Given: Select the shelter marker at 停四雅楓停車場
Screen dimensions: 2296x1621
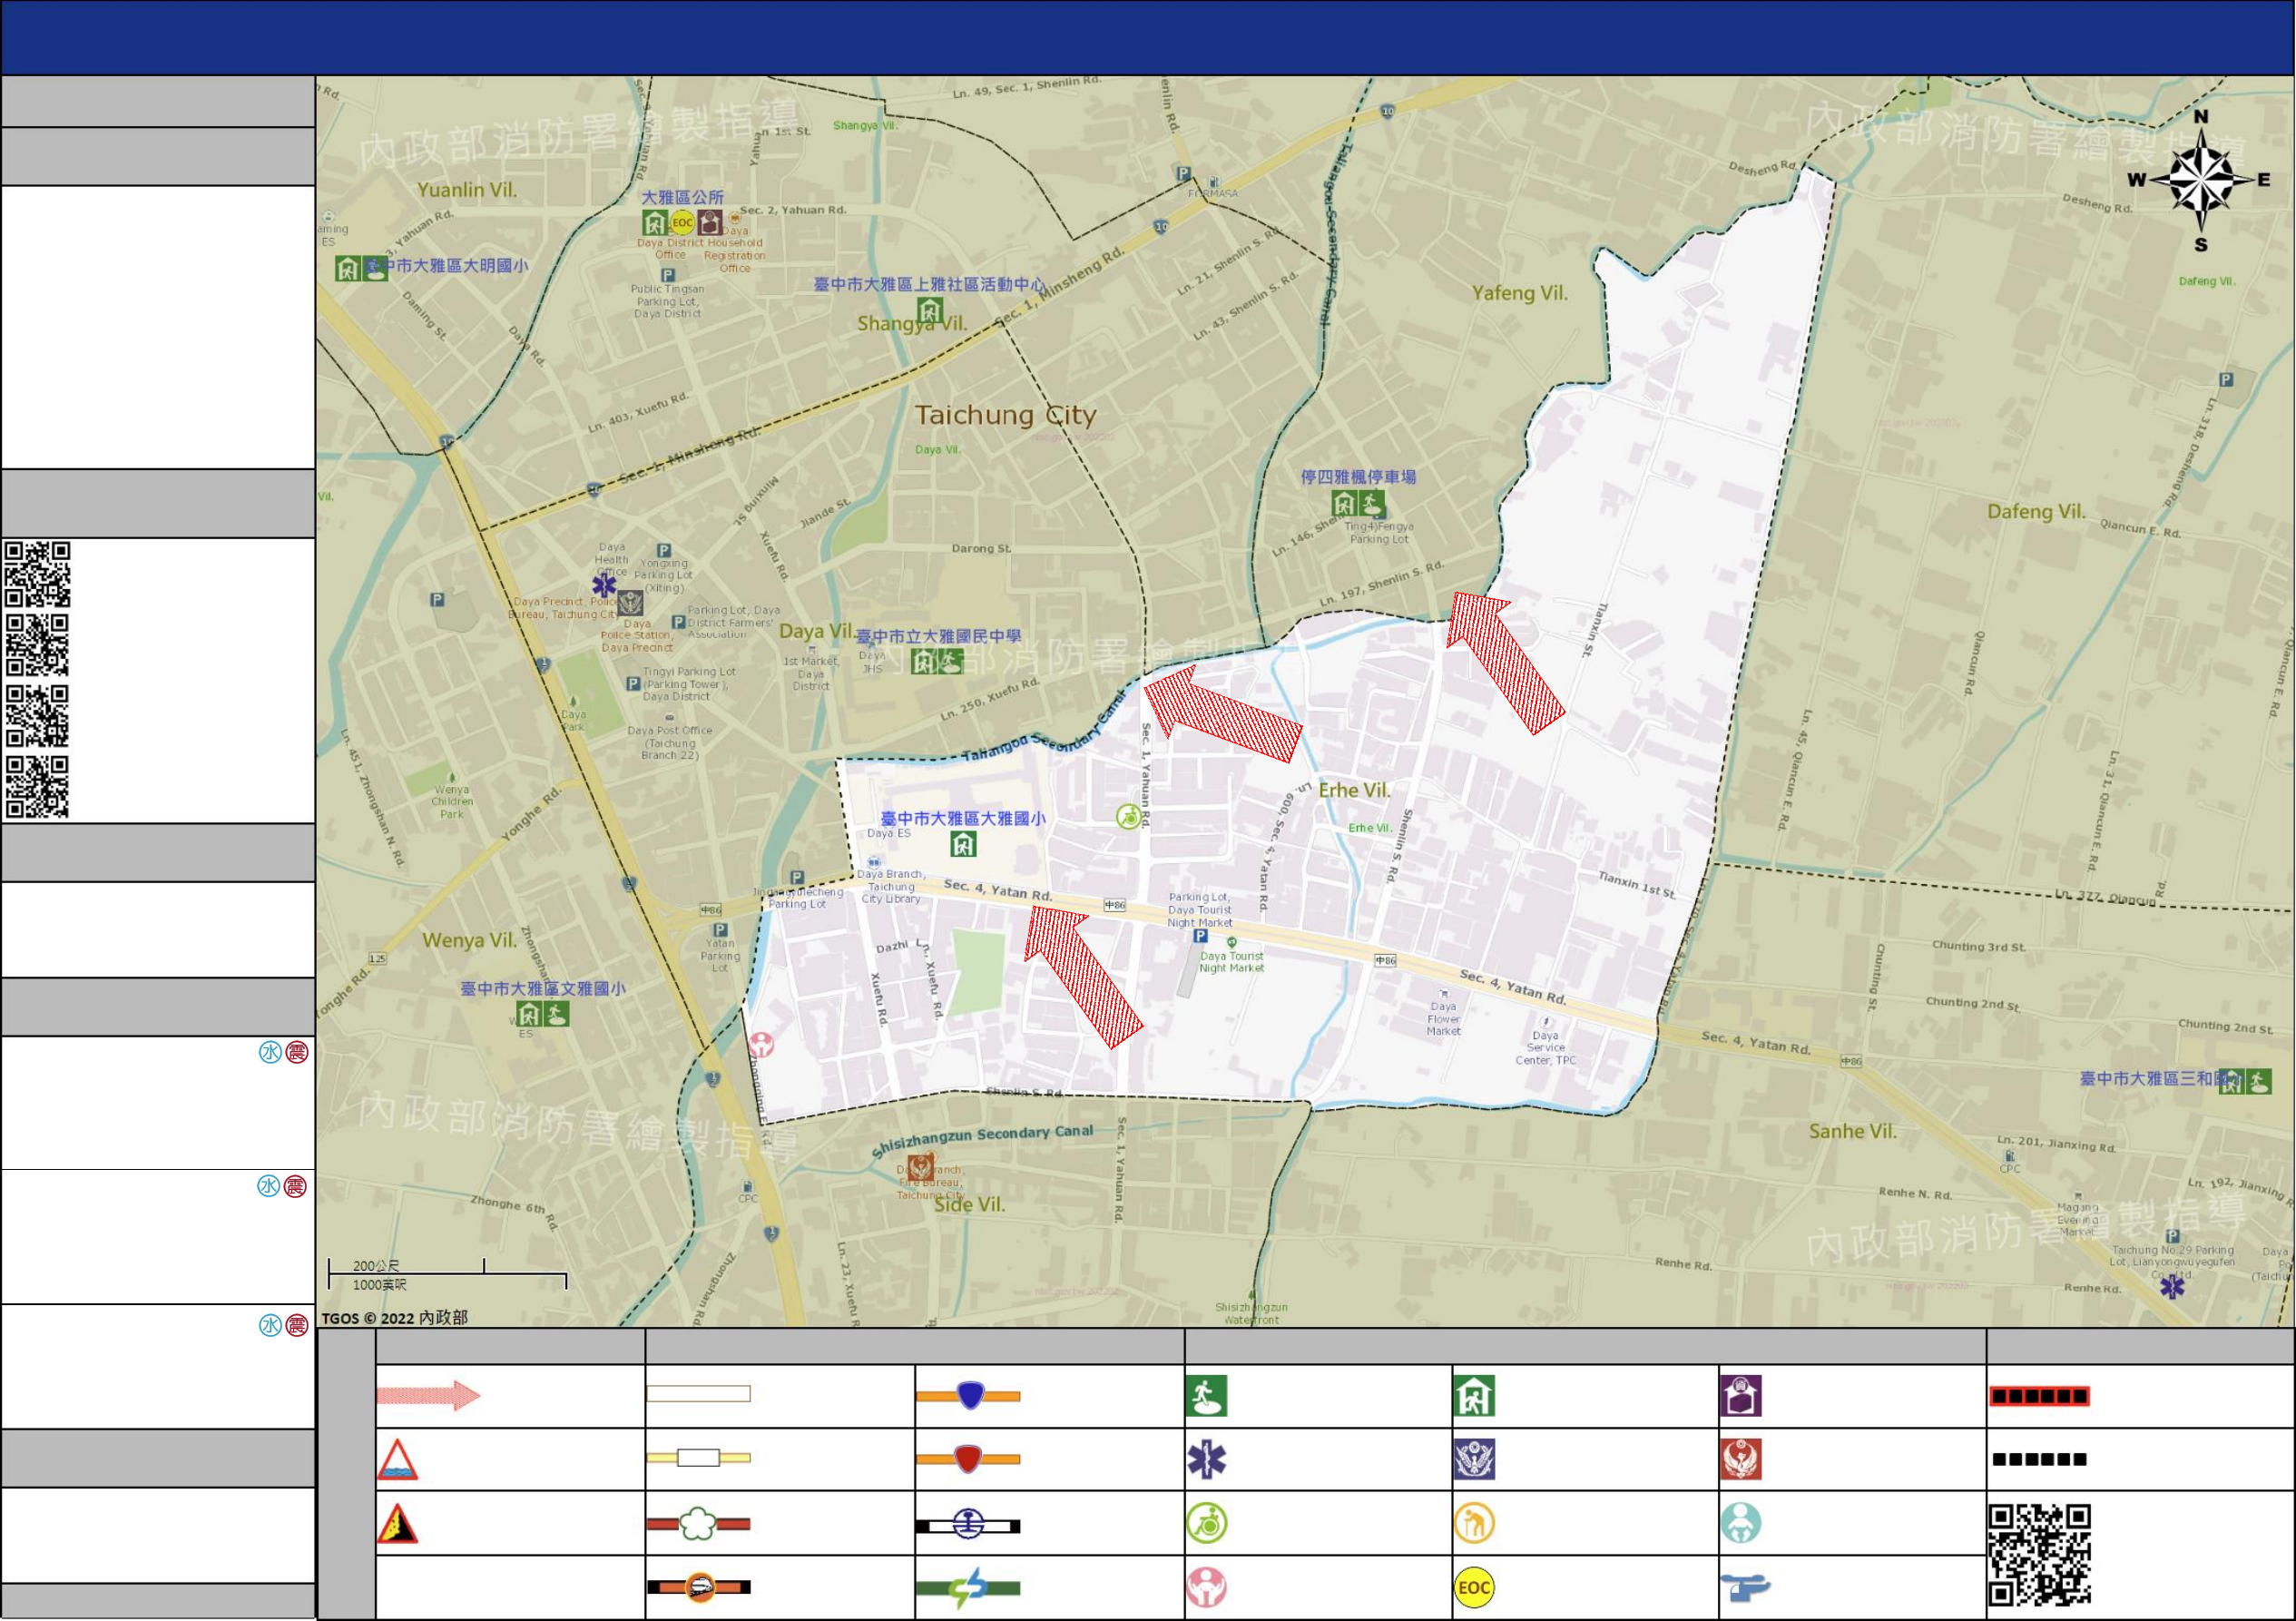Looking at the screenshot, I should pyautogui.click(x=1344, y=504).
